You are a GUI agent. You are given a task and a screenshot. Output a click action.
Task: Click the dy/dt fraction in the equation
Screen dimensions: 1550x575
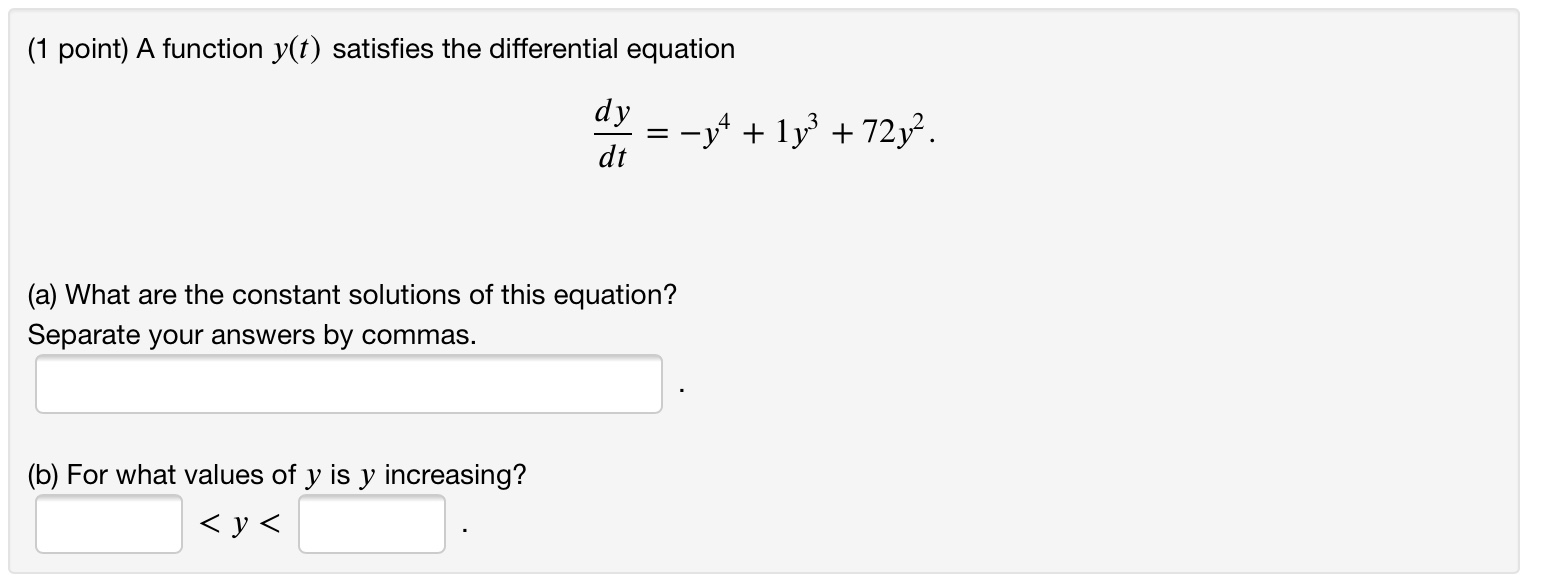(612, 136)
